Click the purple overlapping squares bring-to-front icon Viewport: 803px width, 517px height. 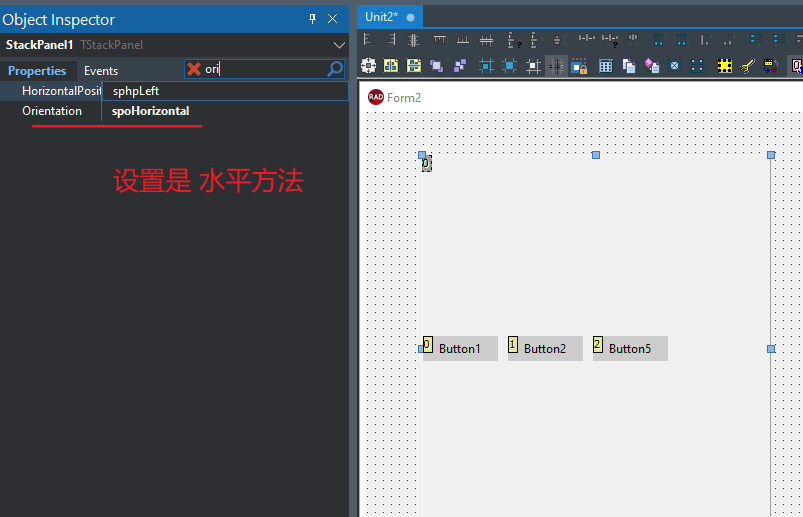click(x=436, y=66)
